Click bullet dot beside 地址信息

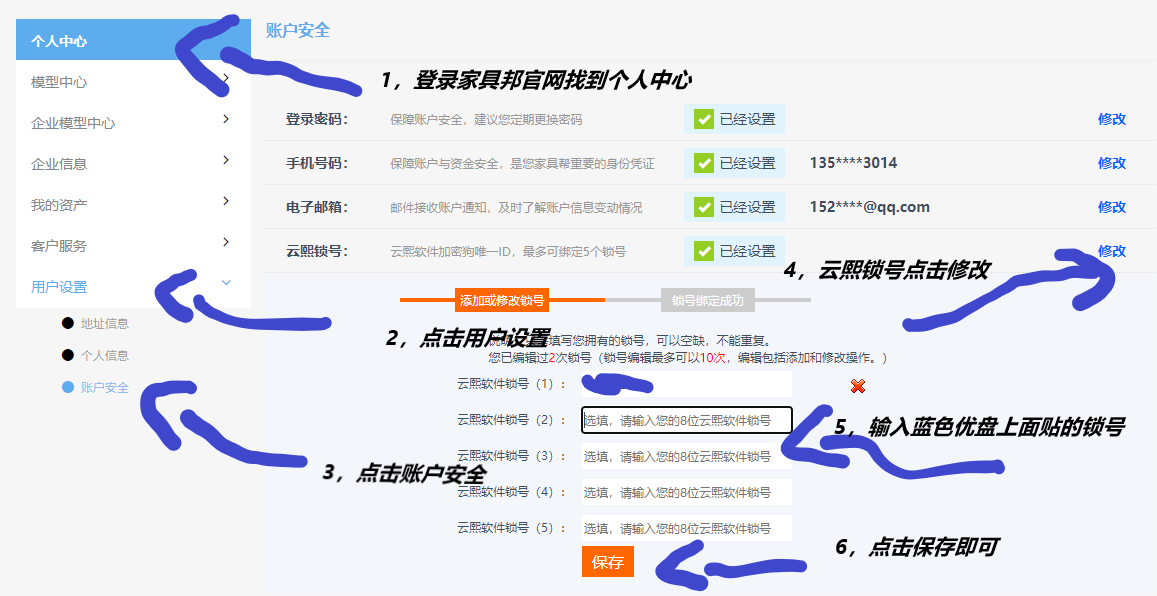68,323
